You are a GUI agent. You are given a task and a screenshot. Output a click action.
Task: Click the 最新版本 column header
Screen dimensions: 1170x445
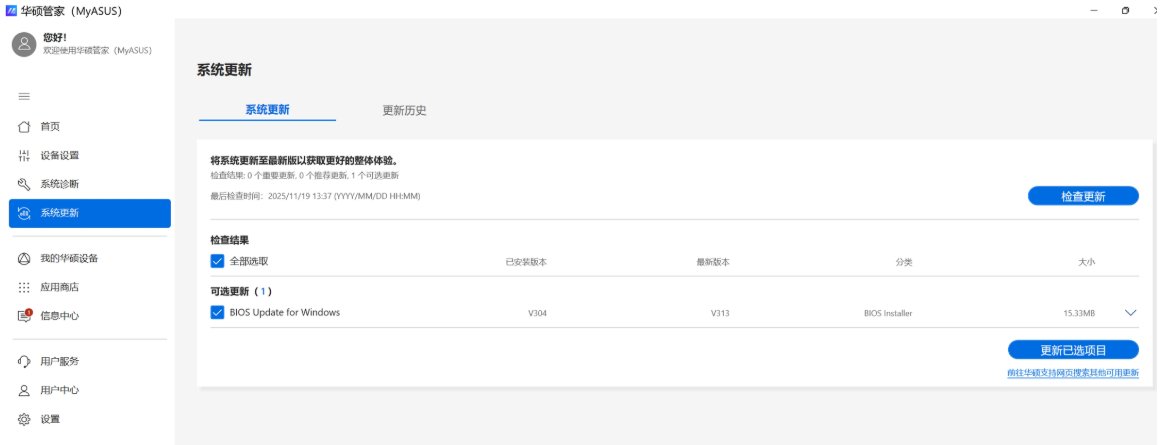(x=713, y=262)
